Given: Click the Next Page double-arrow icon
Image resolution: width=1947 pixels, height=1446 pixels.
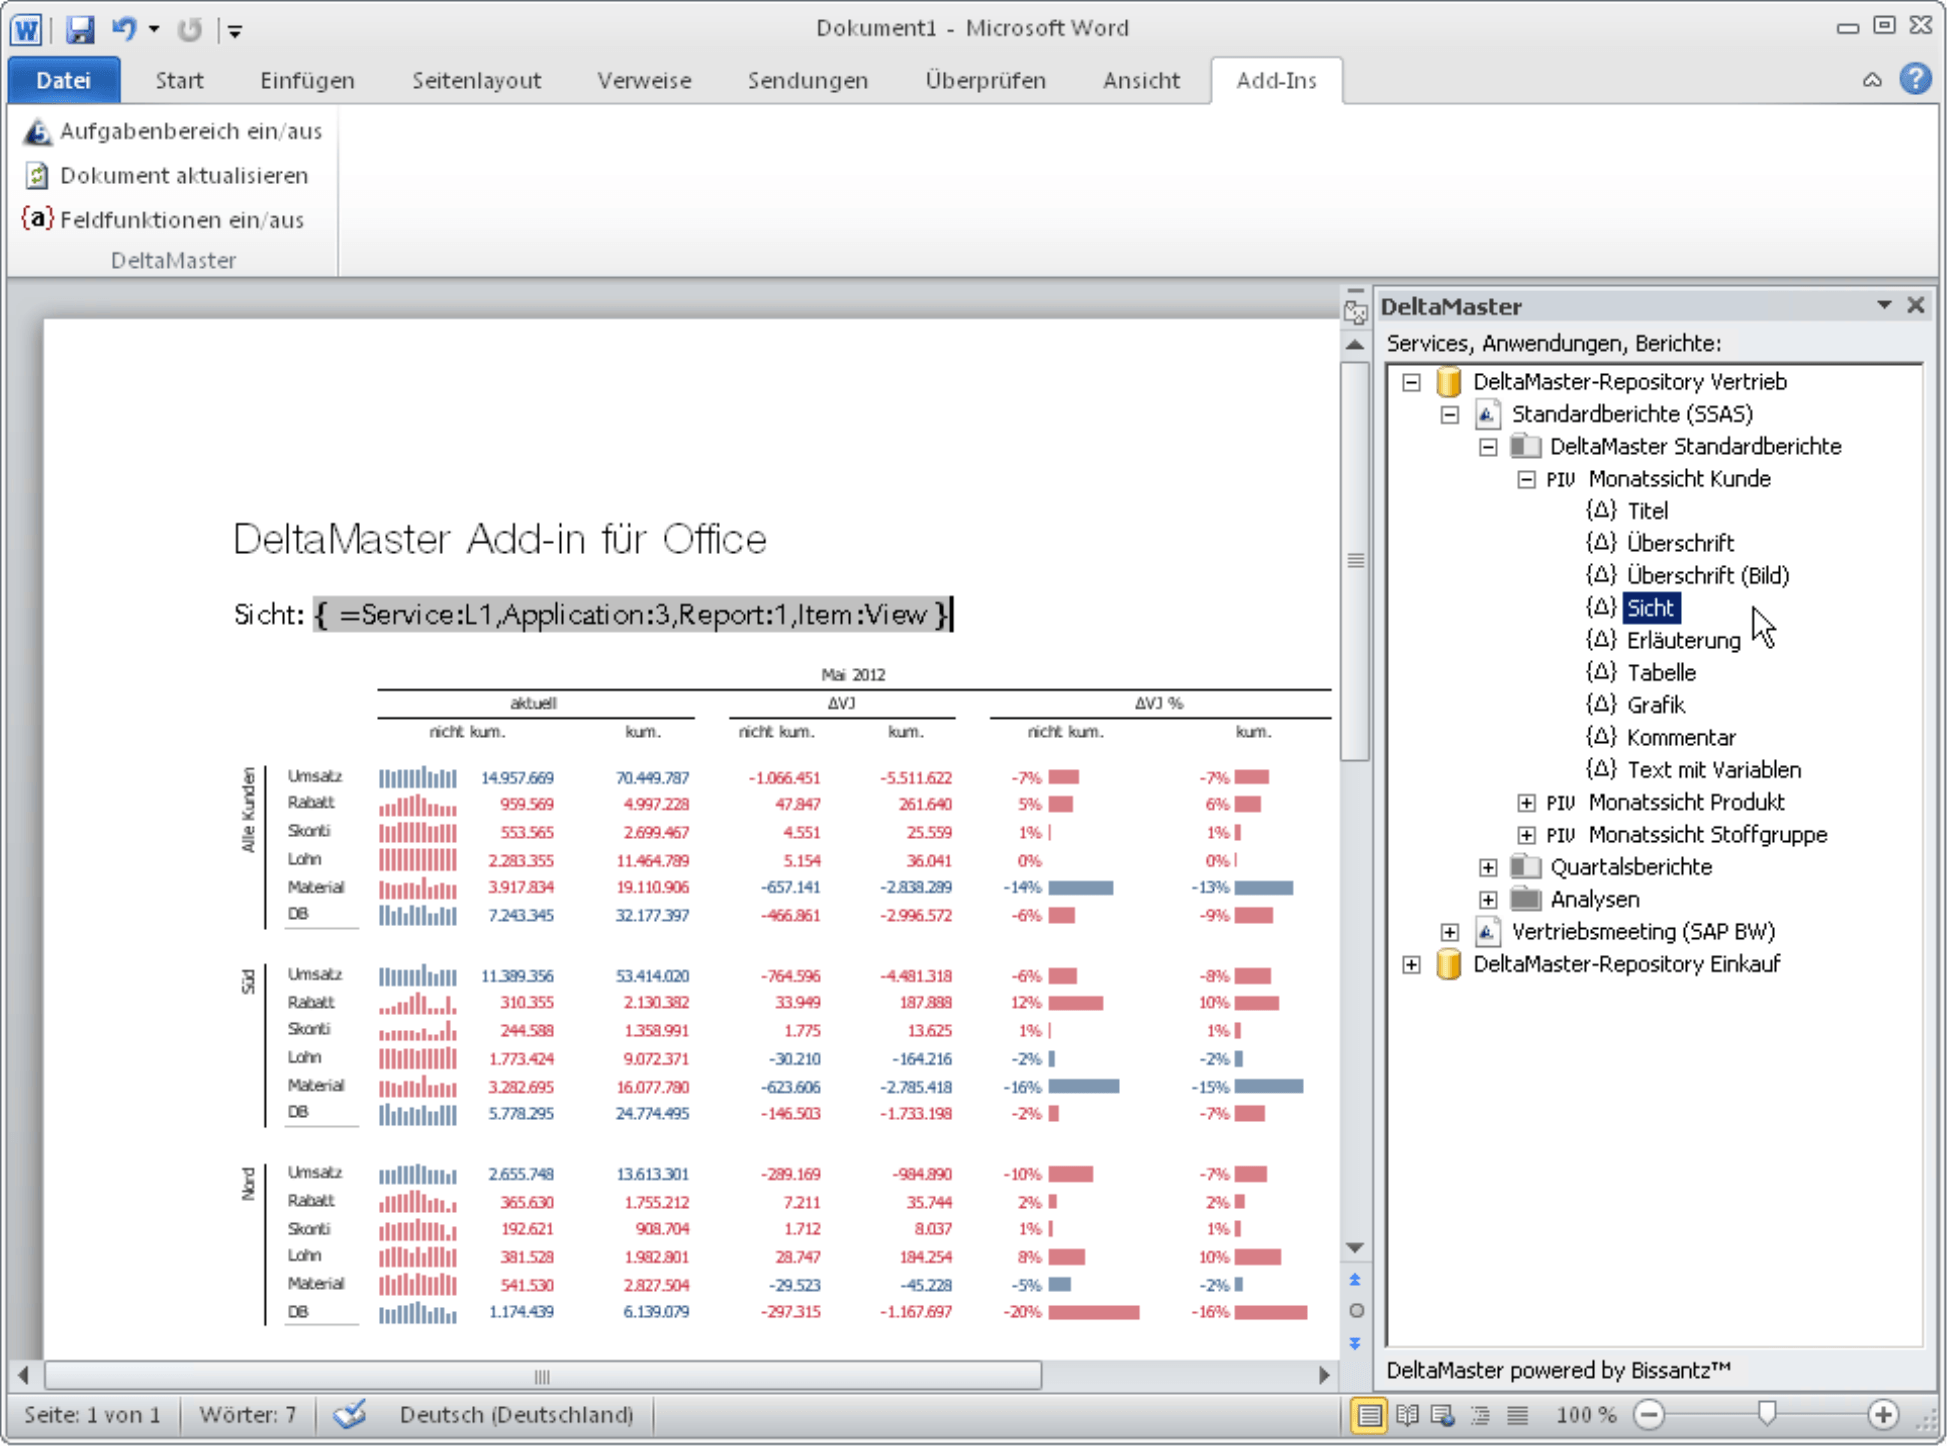Looking at the screenshot, I should point(1355,1343).
